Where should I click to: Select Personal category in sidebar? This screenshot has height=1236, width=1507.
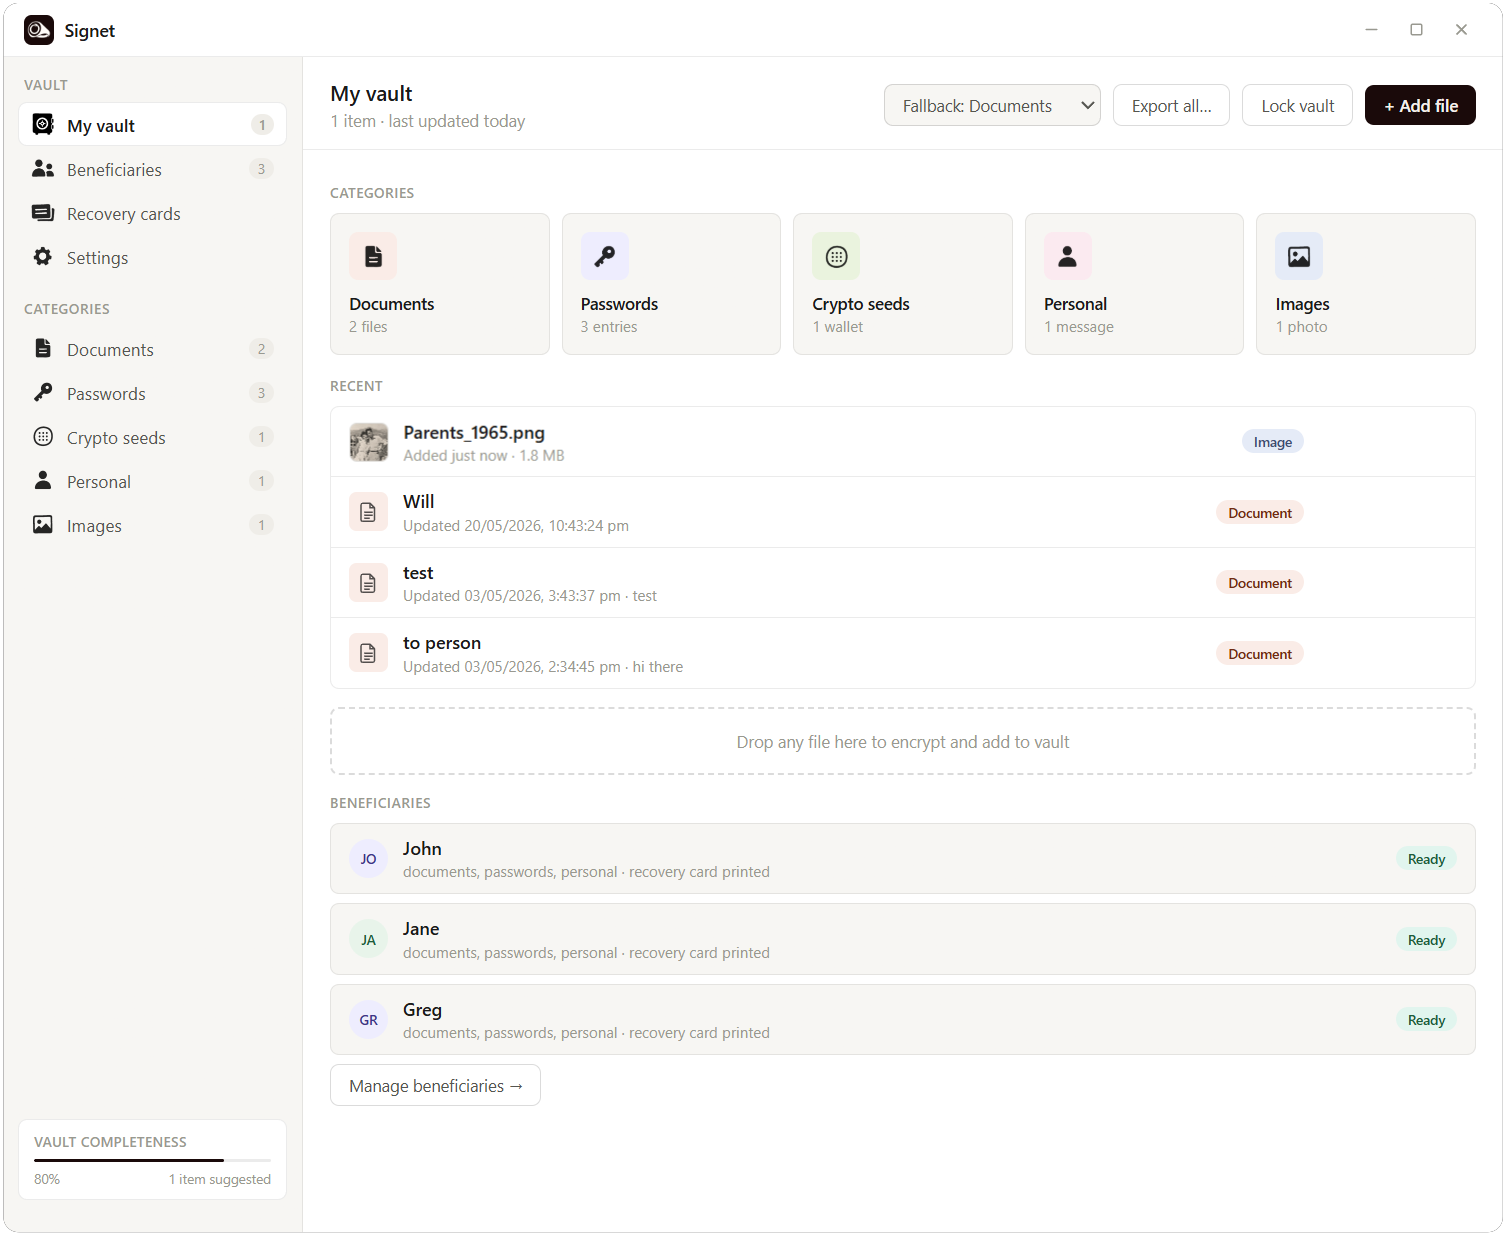(152, 481)
